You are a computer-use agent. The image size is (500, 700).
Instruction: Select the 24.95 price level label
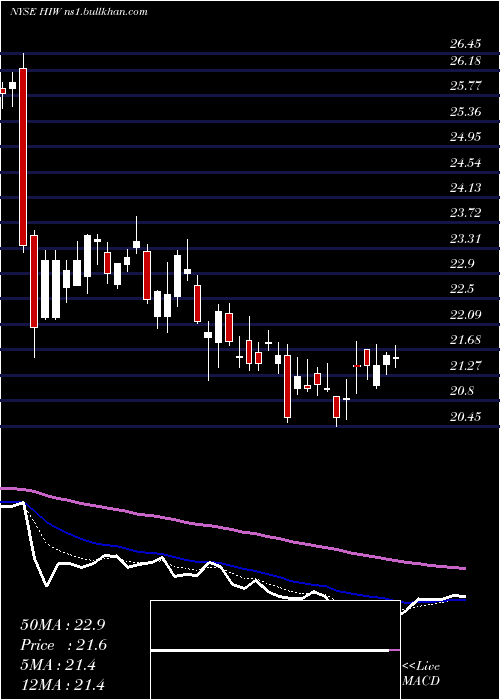[466, 137]
